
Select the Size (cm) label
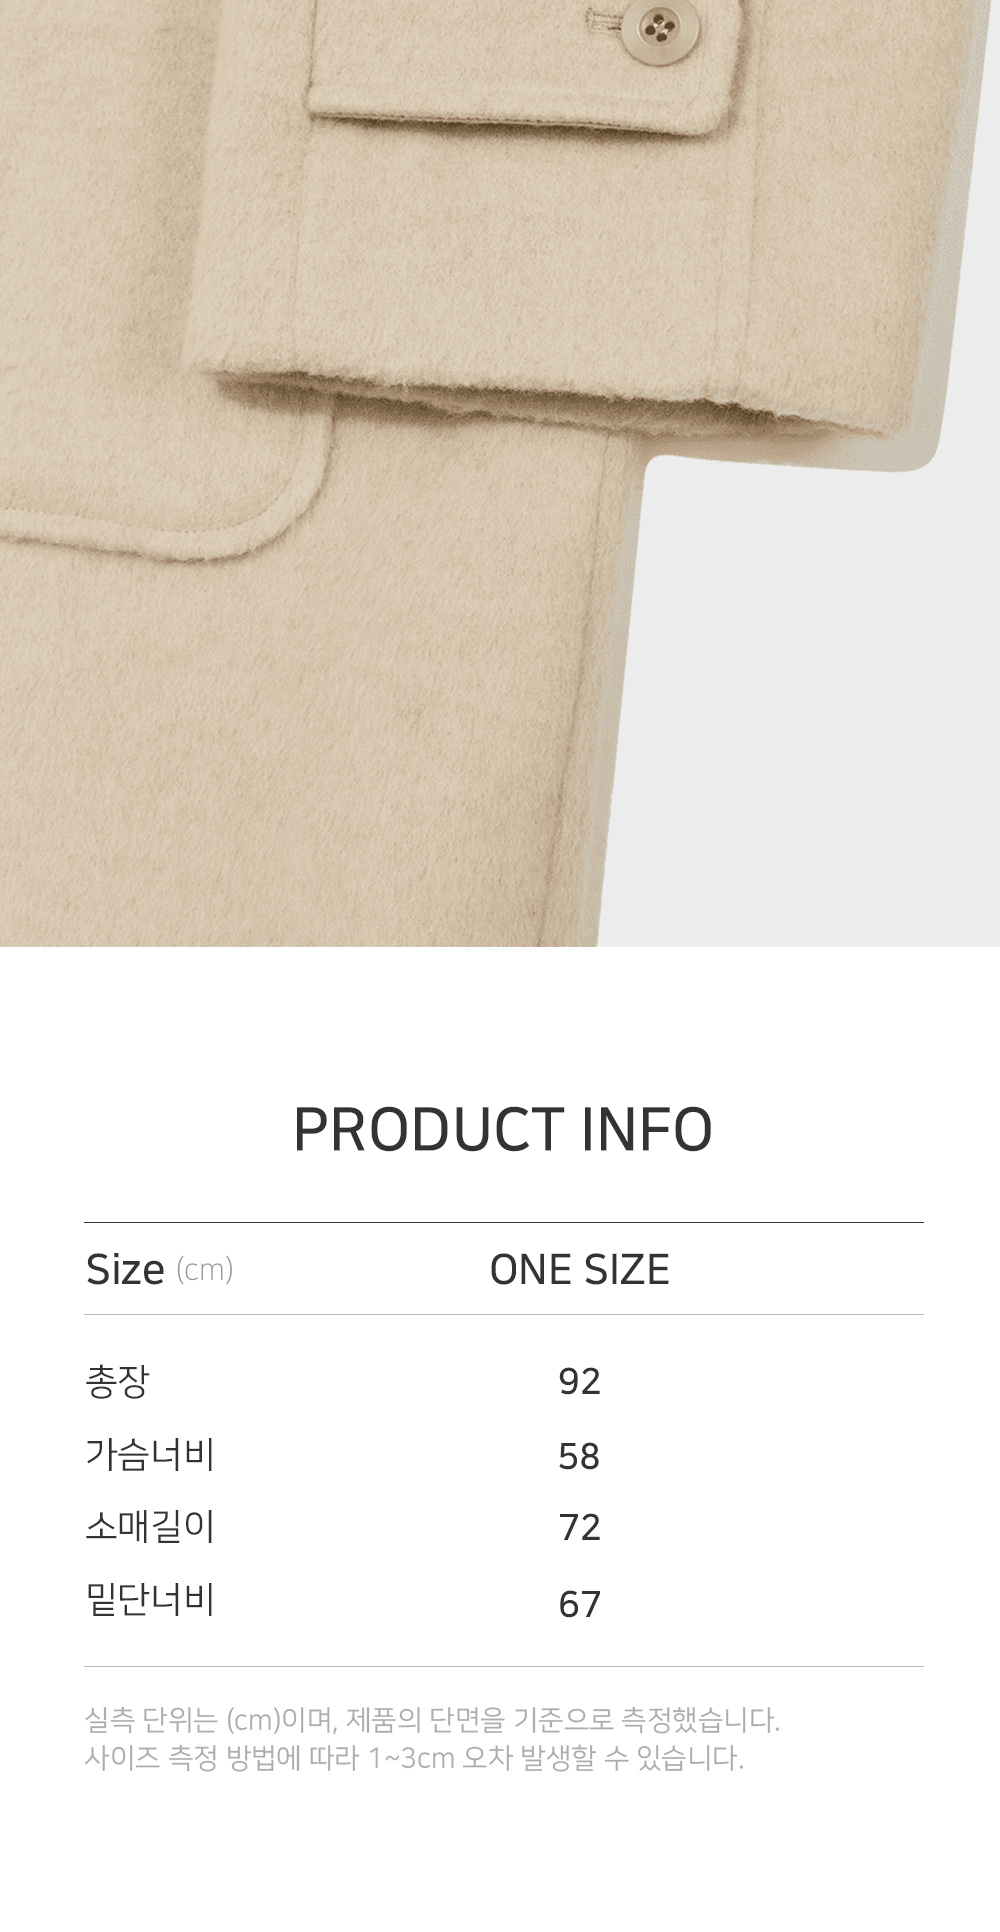[x=159, y=1270]
